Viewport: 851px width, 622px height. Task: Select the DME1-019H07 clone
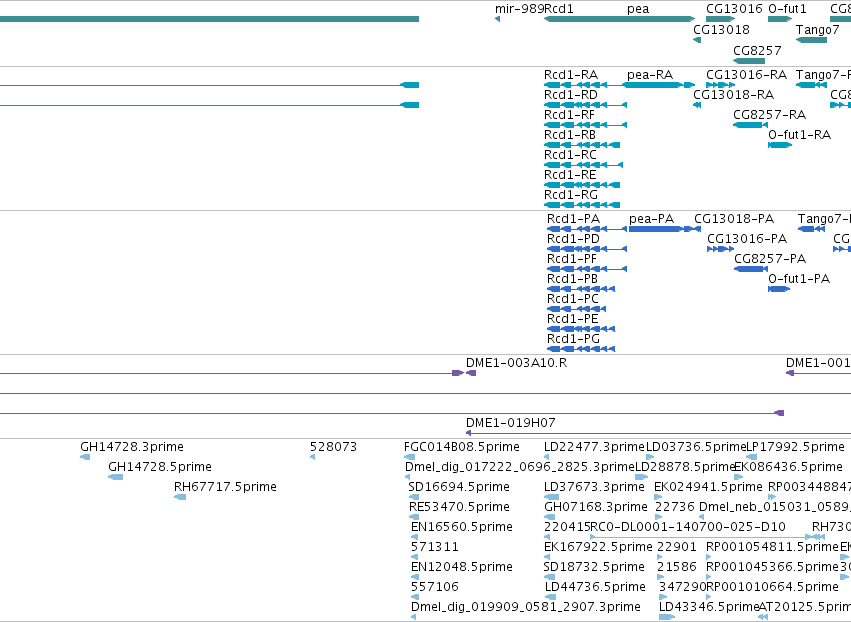pos(658,433)
